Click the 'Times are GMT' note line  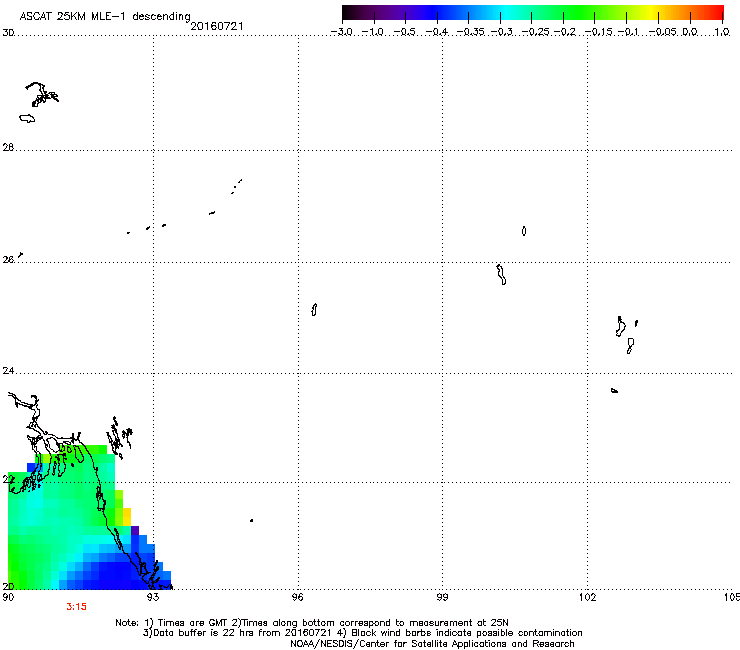tap(311, 623)
